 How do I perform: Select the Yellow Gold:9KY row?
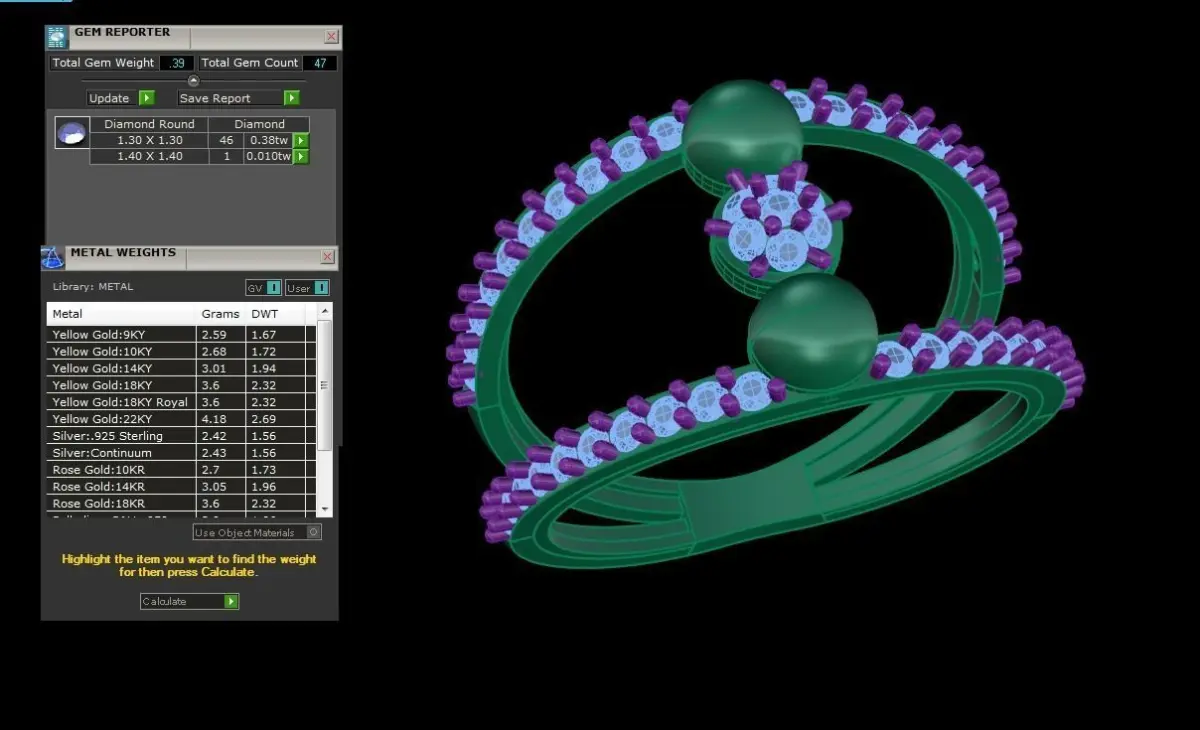[181, 335]
